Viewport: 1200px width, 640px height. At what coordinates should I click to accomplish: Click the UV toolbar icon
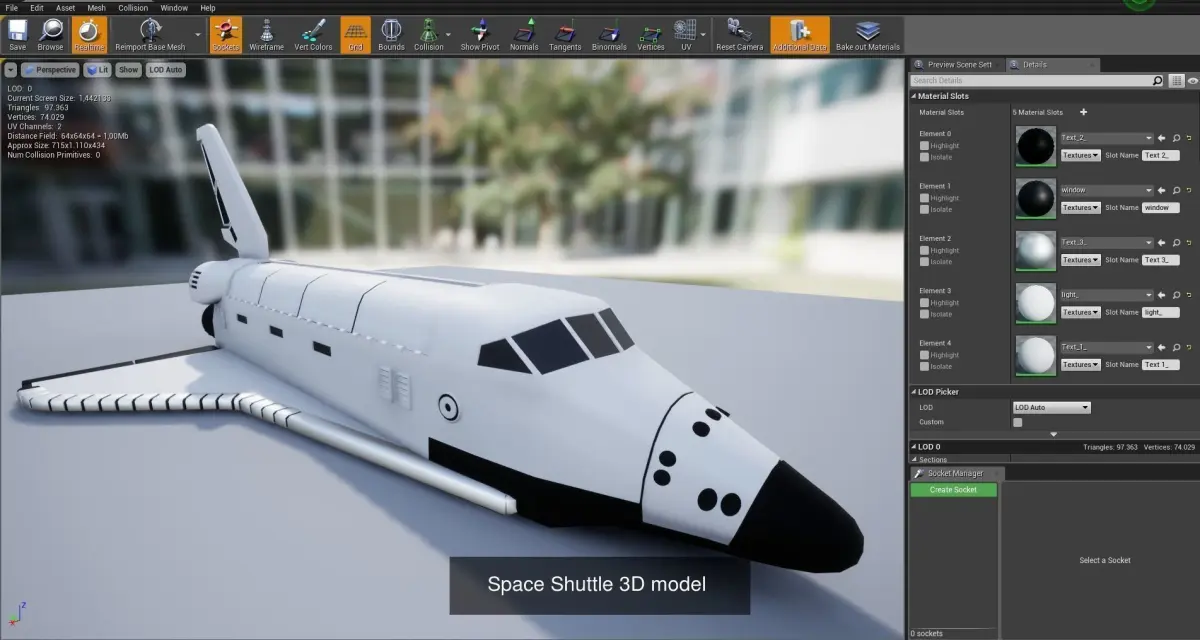point(685,34)
